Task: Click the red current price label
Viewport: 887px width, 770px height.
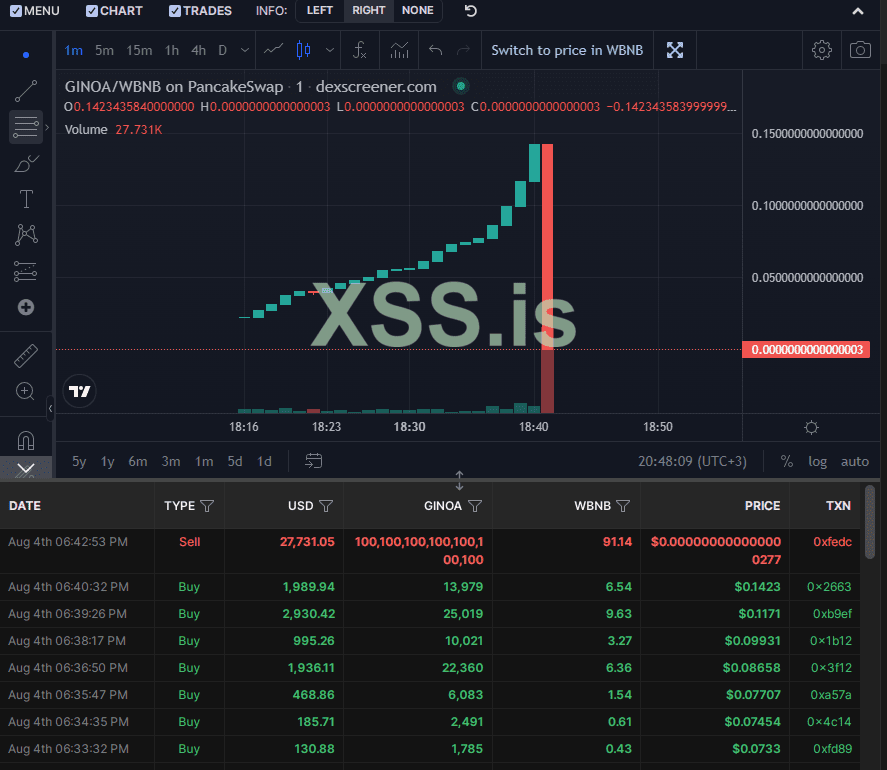Action: 806,349
